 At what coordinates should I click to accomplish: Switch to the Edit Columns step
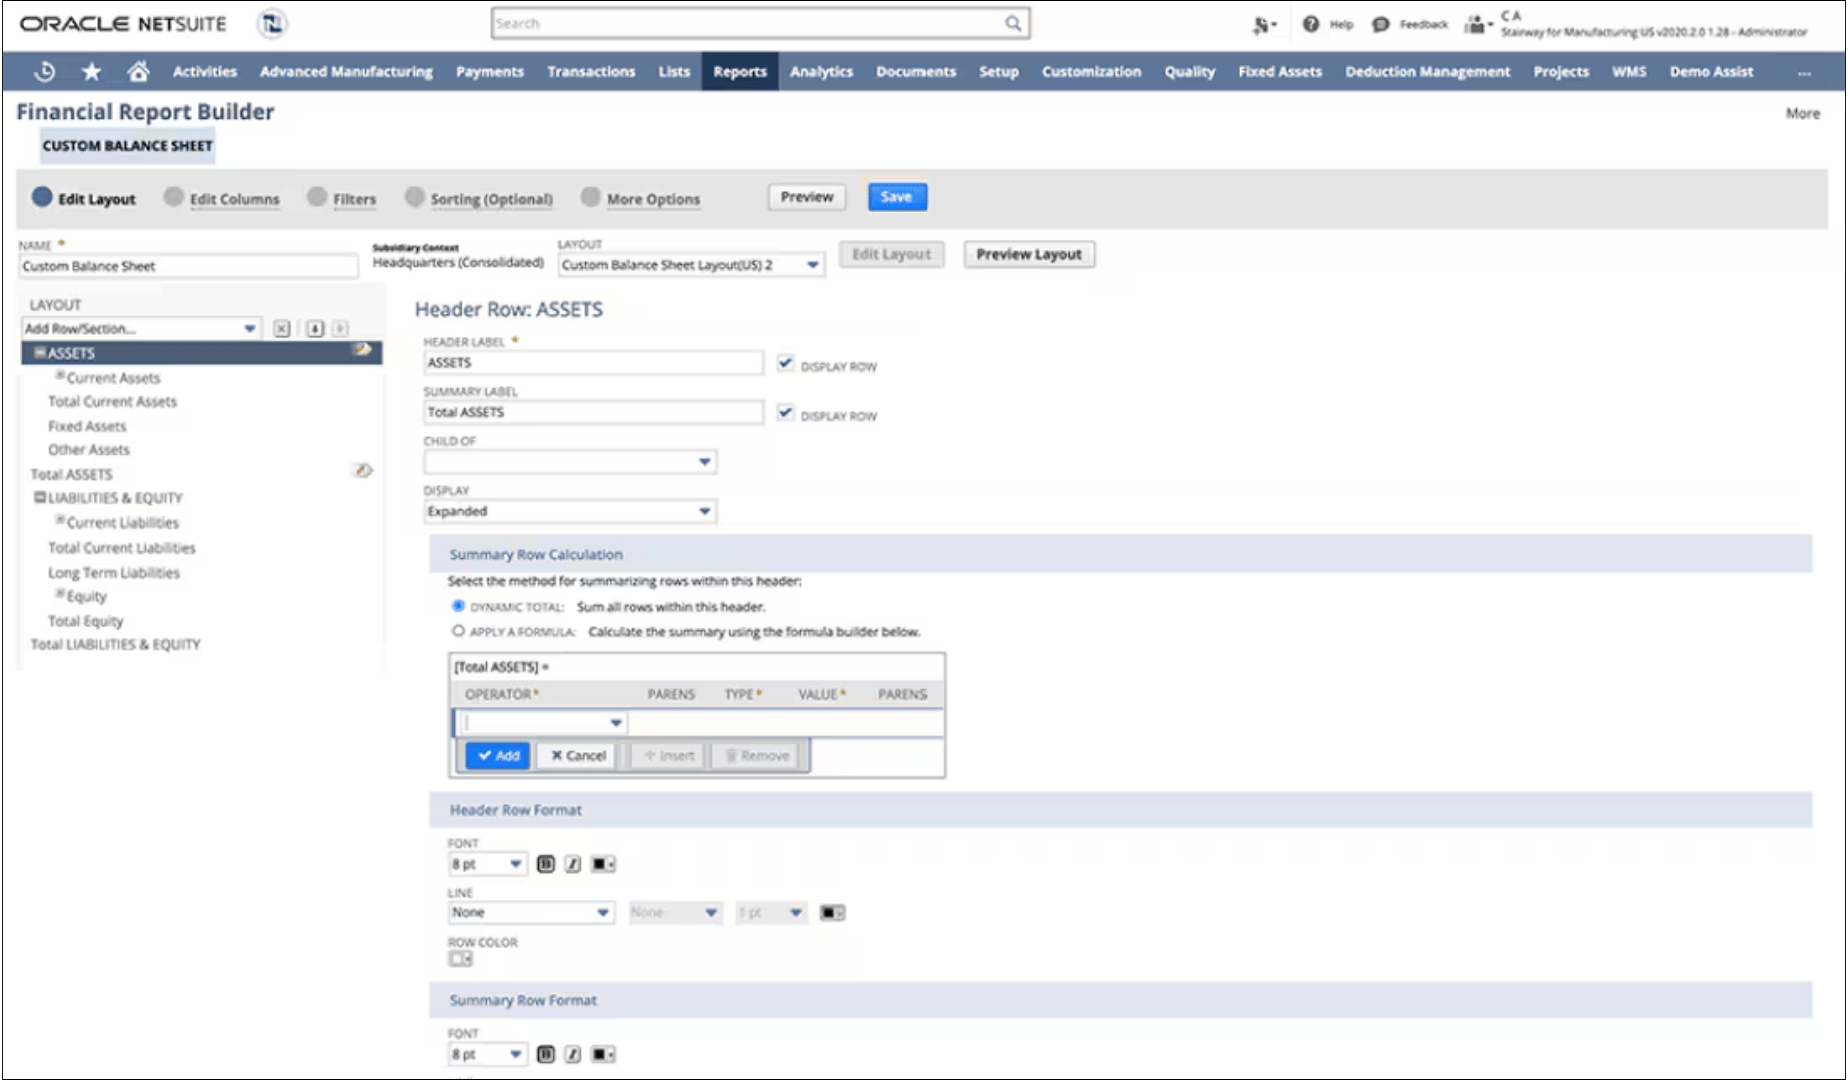pos(233,198)
